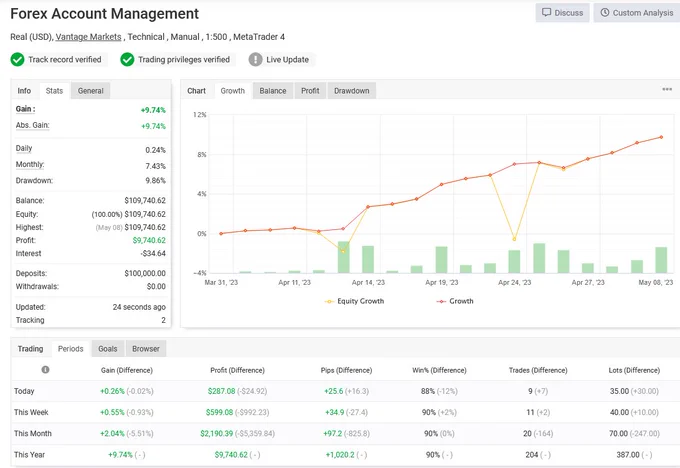
Task: Click the Live Update exclamation icon
Action: coord(255,59)
